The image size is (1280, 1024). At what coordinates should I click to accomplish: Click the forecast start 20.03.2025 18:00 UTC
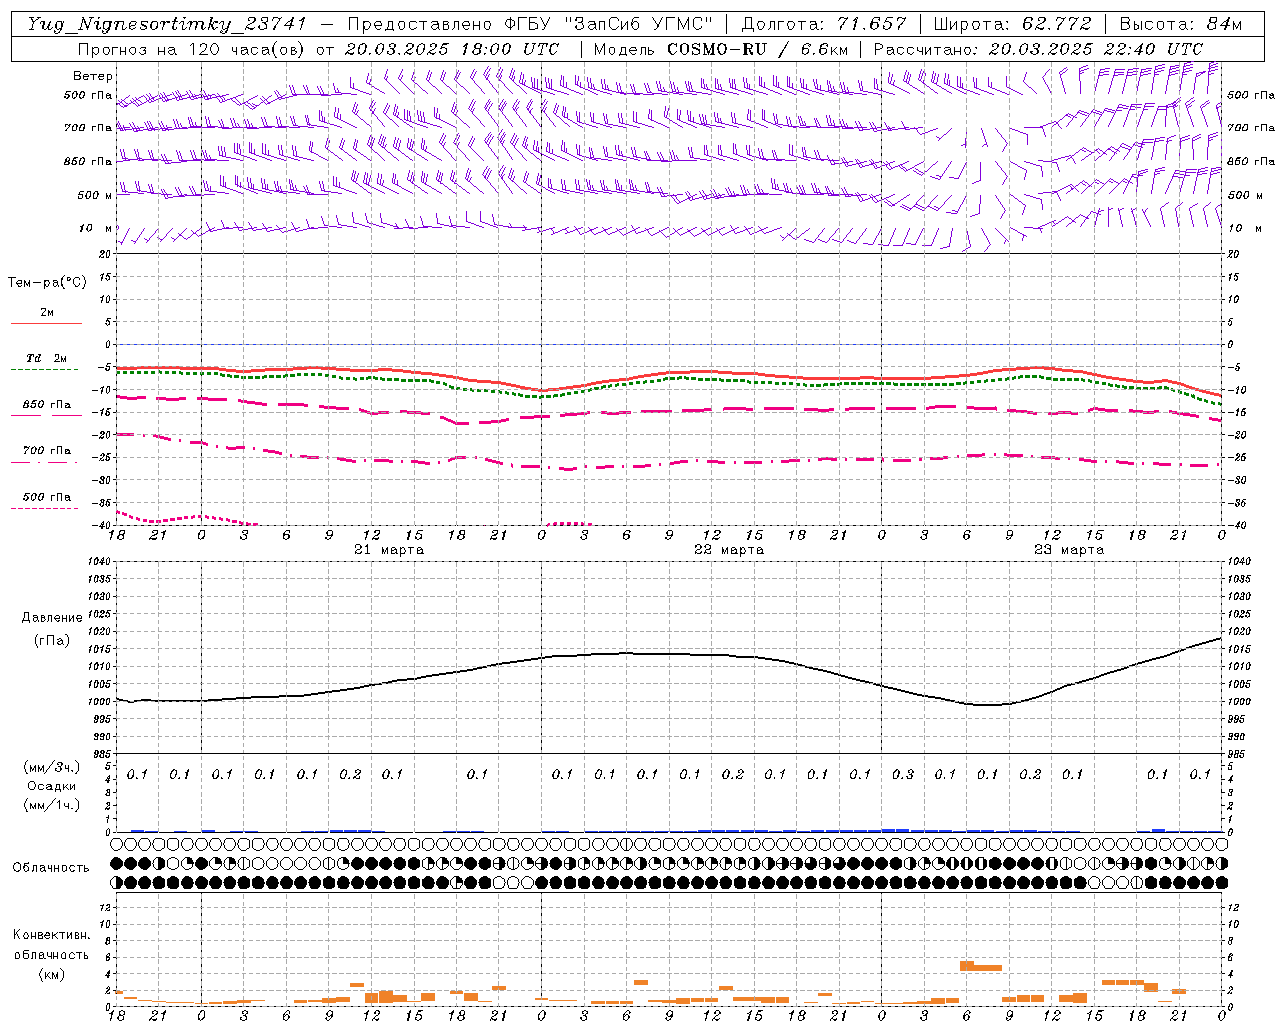(452, 49)
